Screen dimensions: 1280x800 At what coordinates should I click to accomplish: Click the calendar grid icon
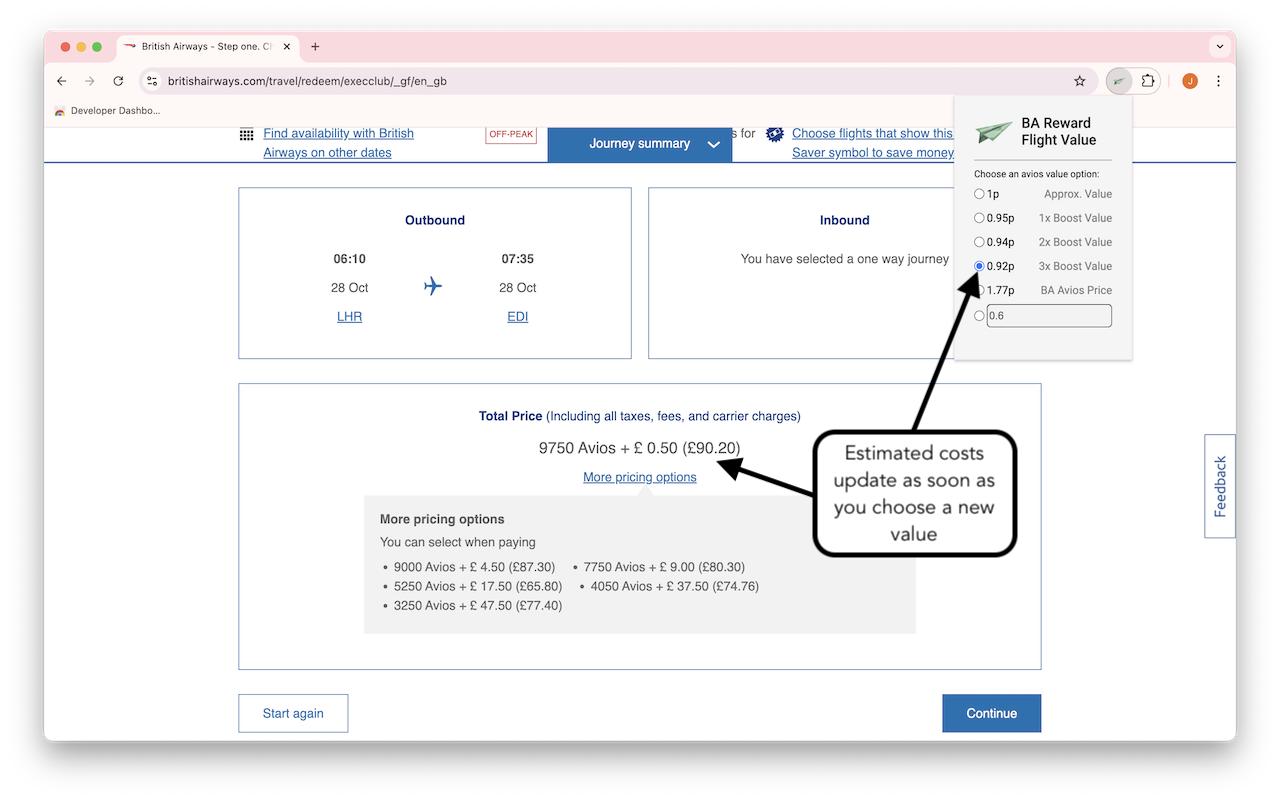tap(247, 134)
